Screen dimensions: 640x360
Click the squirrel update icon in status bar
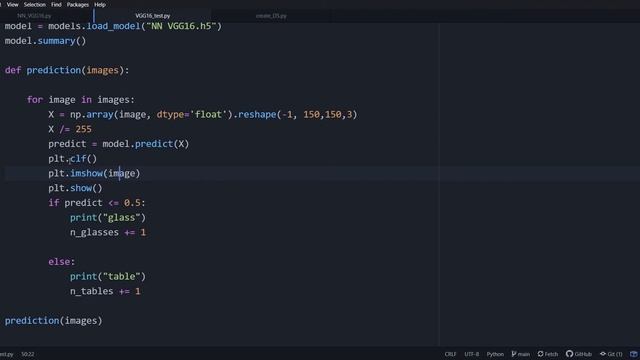634,354
